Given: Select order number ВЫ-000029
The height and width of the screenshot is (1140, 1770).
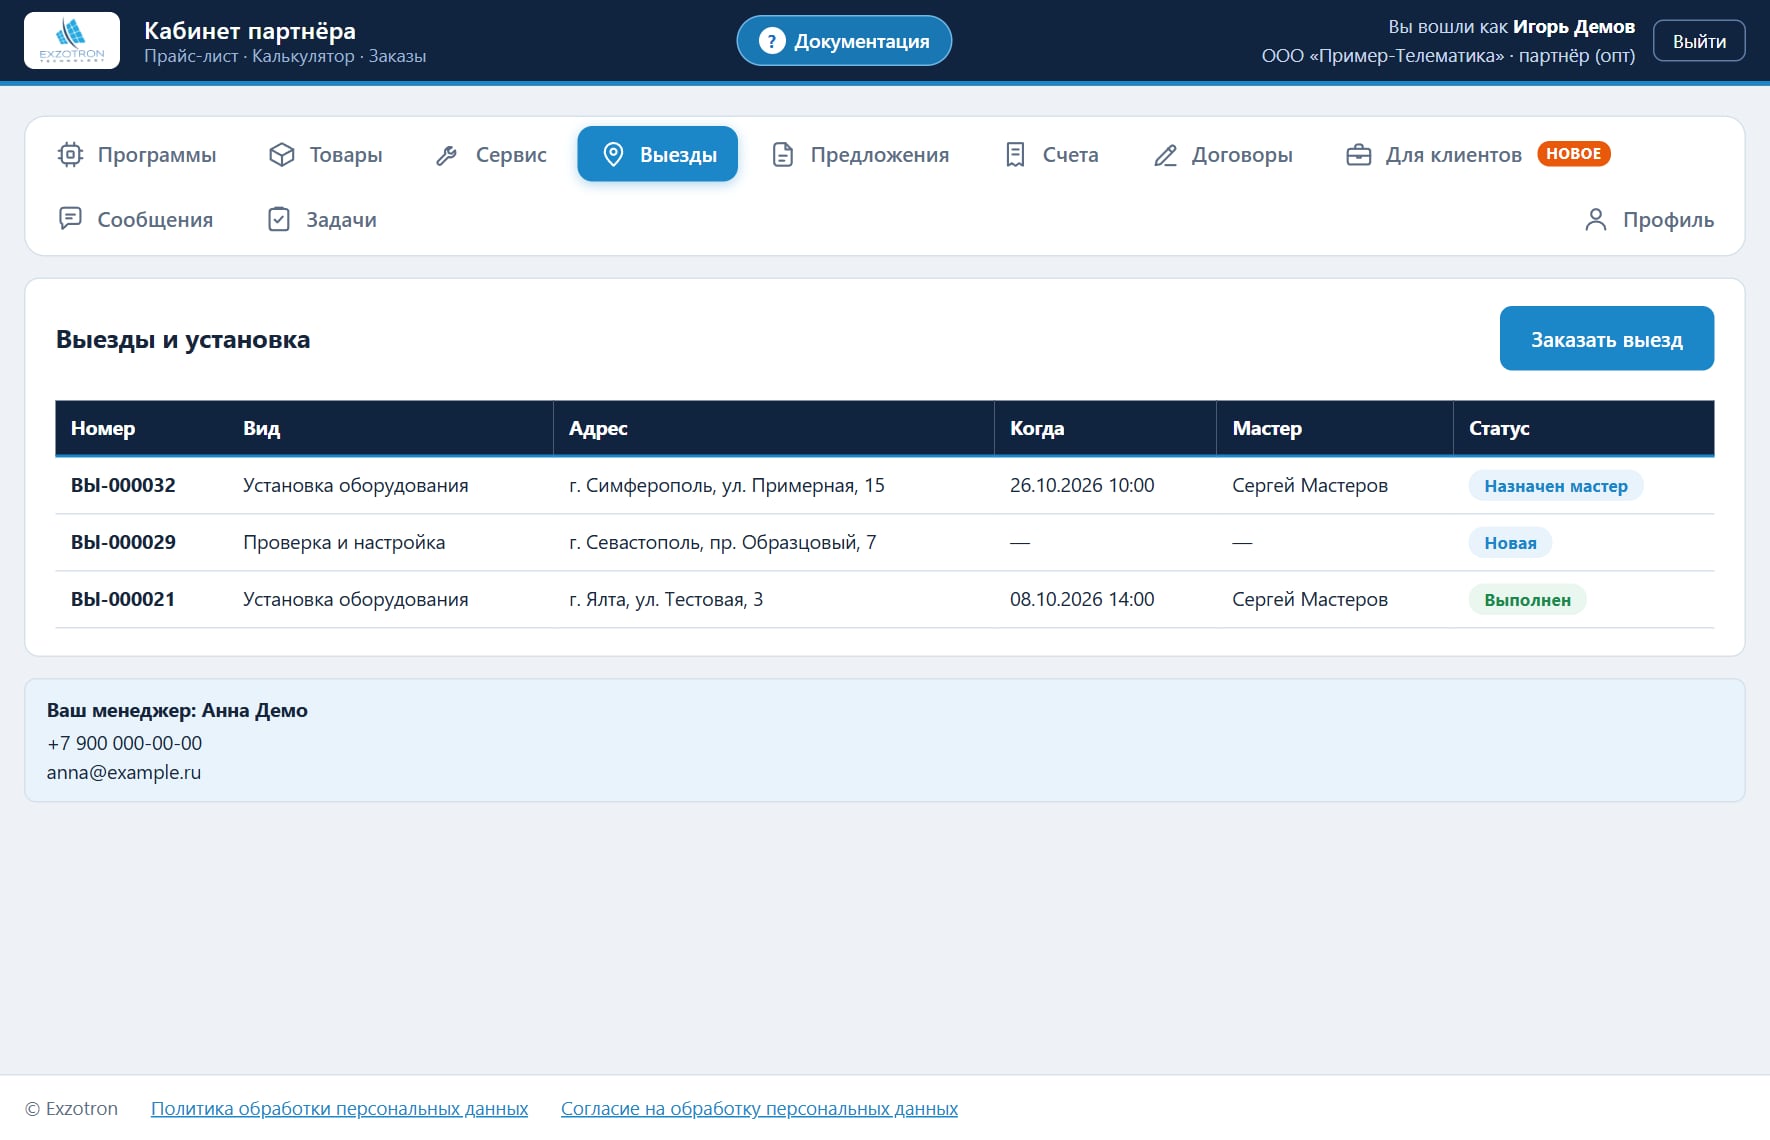Looking at the screenshot, I should point(123,542).
